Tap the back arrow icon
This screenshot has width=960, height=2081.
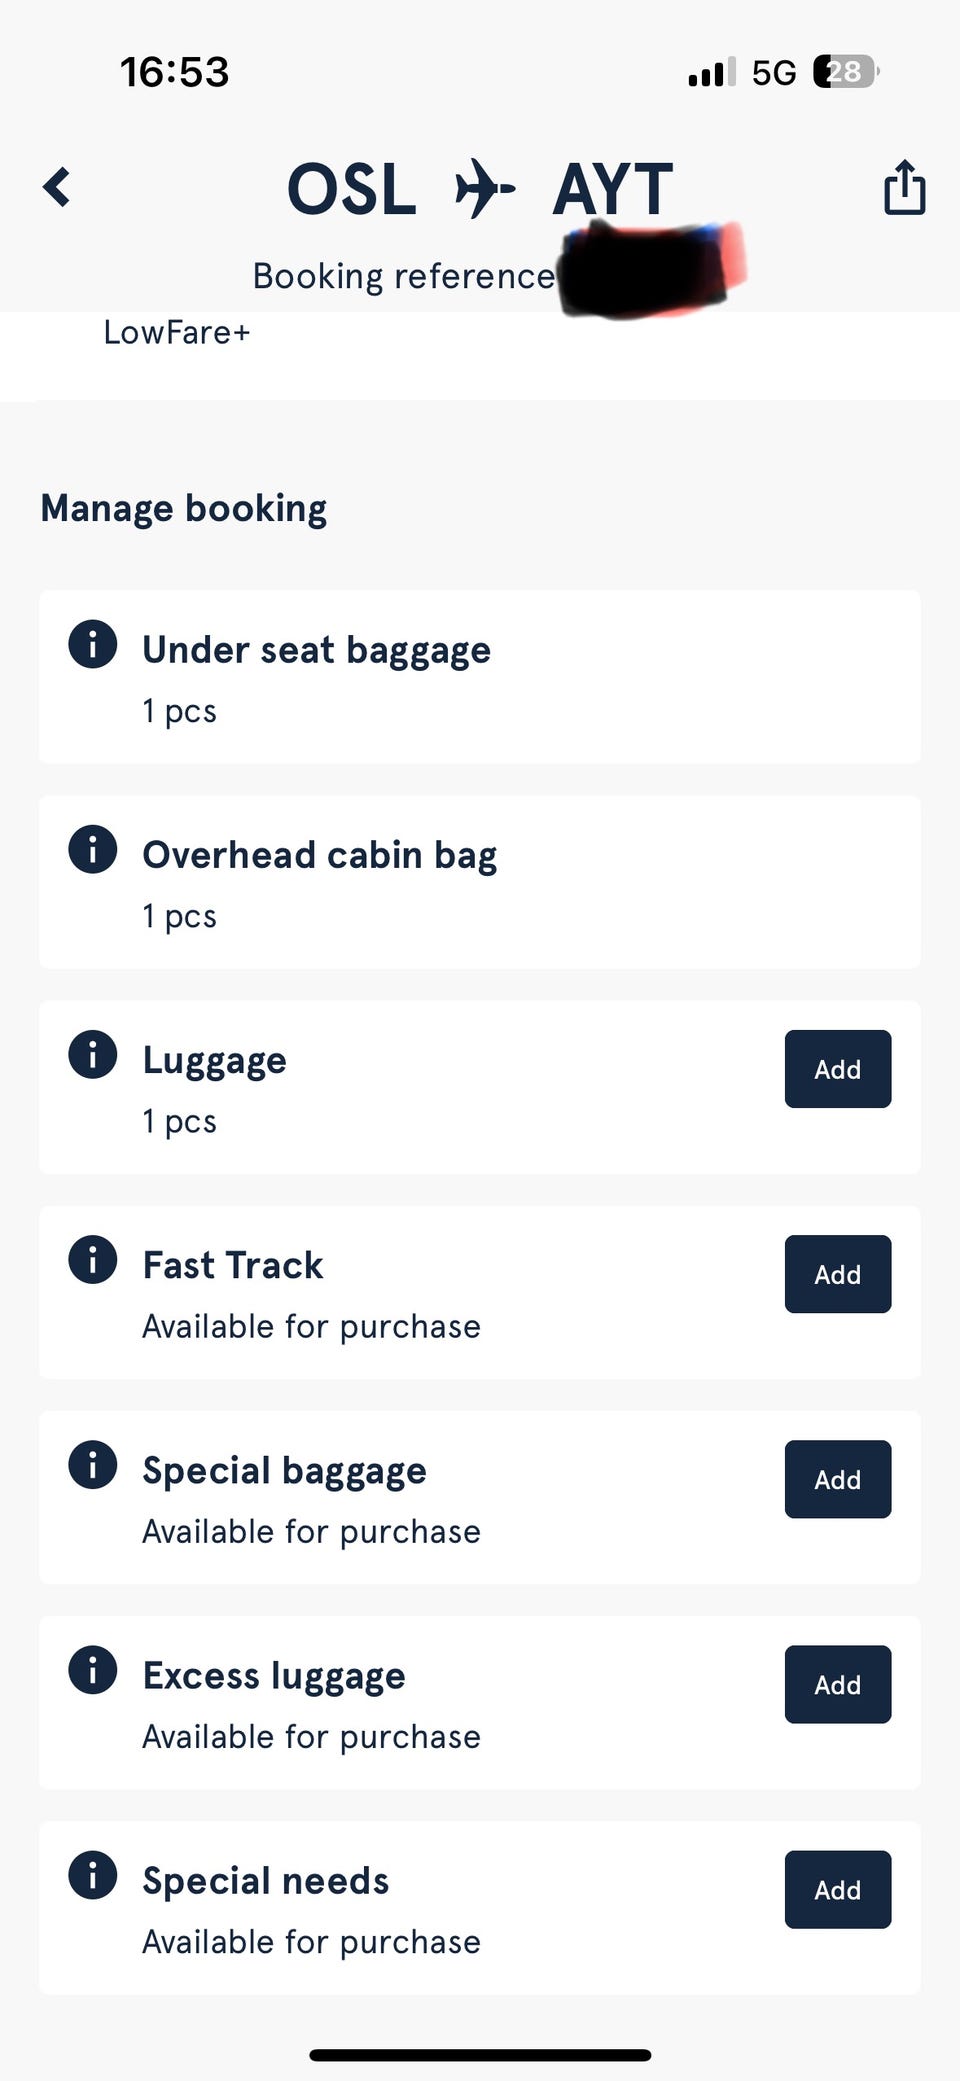point(57,187)
